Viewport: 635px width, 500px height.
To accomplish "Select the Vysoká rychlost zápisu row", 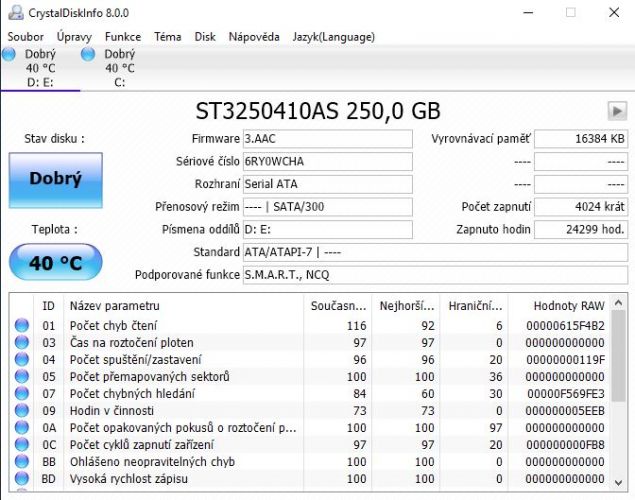I will (310, 478).
